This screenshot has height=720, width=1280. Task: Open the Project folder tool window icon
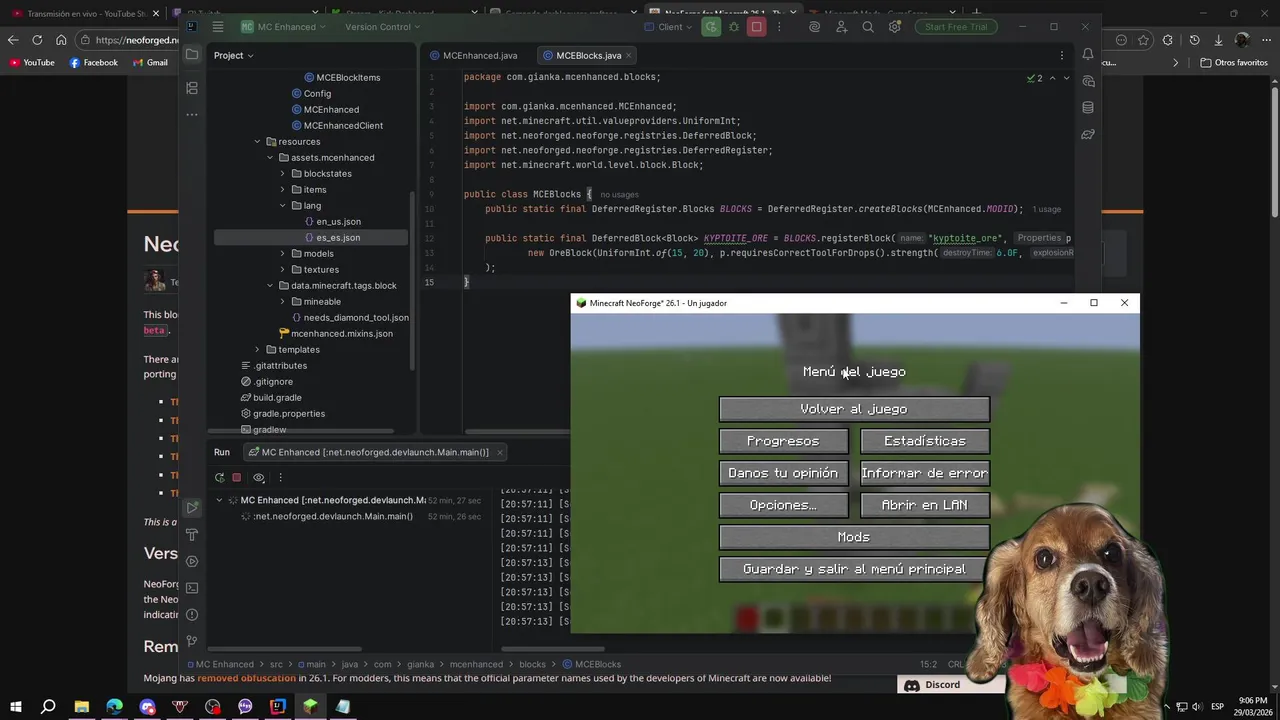192,55
